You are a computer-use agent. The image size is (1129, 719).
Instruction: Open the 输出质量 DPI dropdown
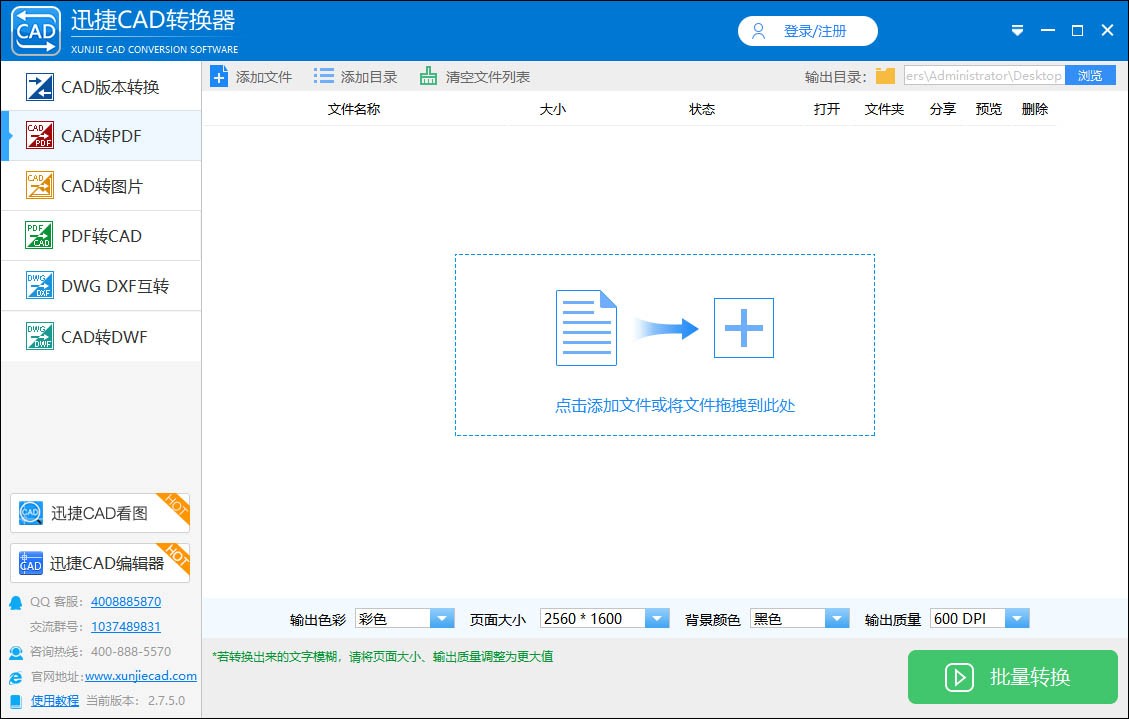[1016, 618]
